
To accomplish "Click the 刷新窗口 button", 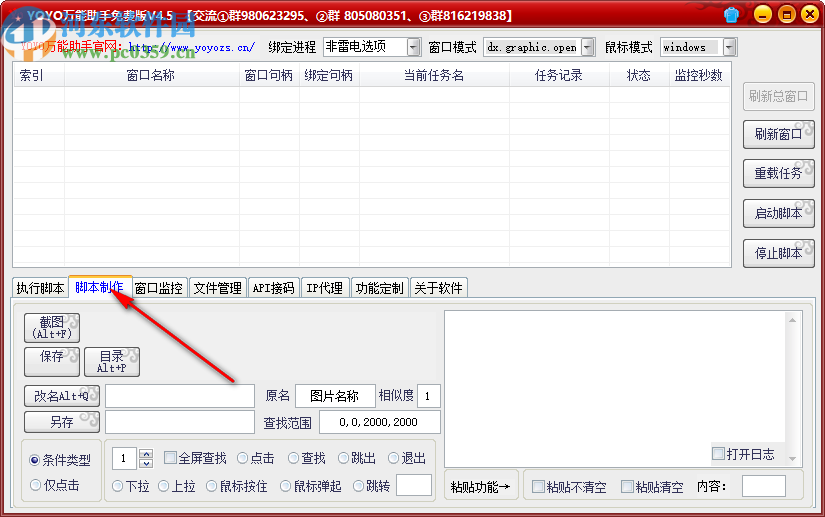I will [x=778, y=135].
